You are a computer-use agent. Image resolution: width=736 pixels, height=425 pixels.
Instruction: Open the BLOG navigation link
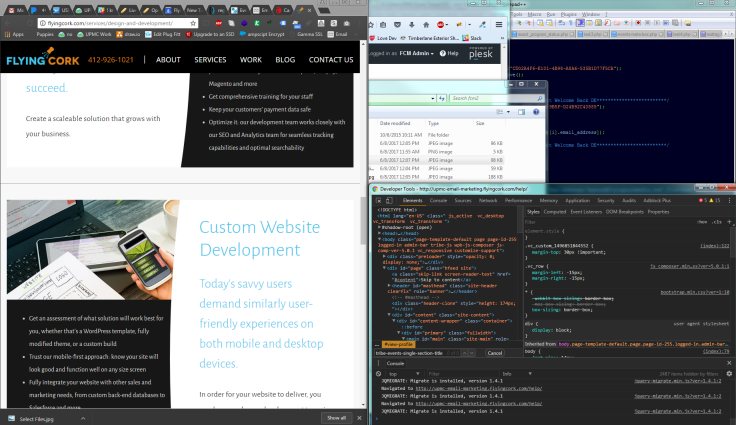(x=285, y=60)
